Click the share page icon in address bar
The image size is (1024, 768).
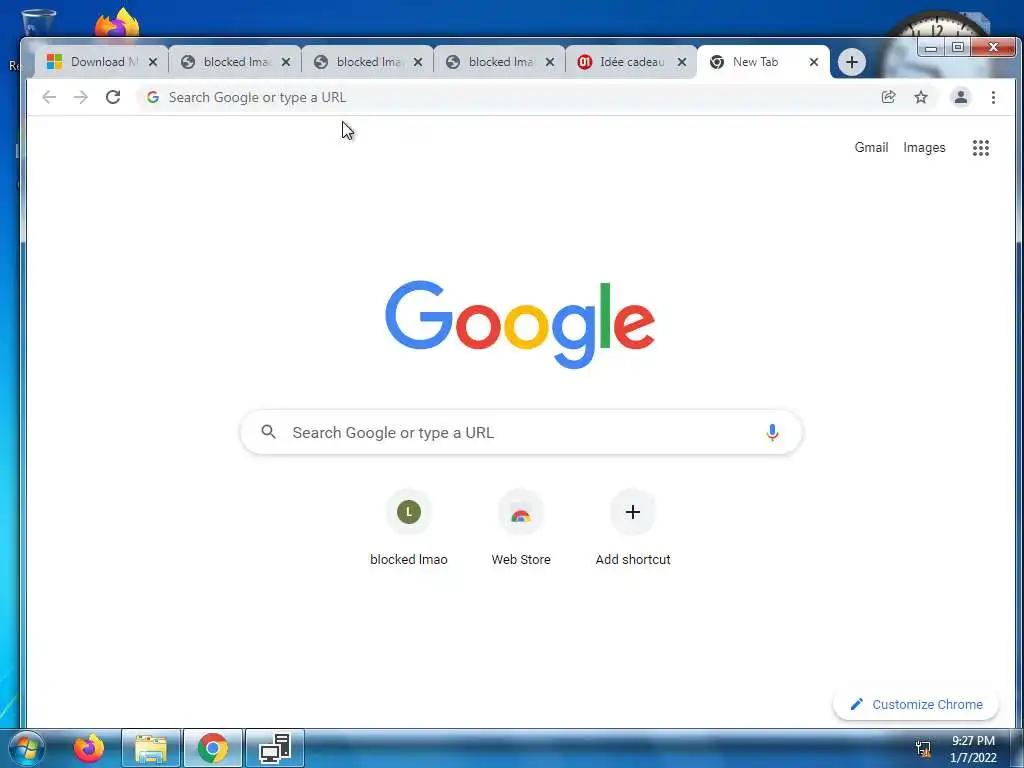[888, 97]
